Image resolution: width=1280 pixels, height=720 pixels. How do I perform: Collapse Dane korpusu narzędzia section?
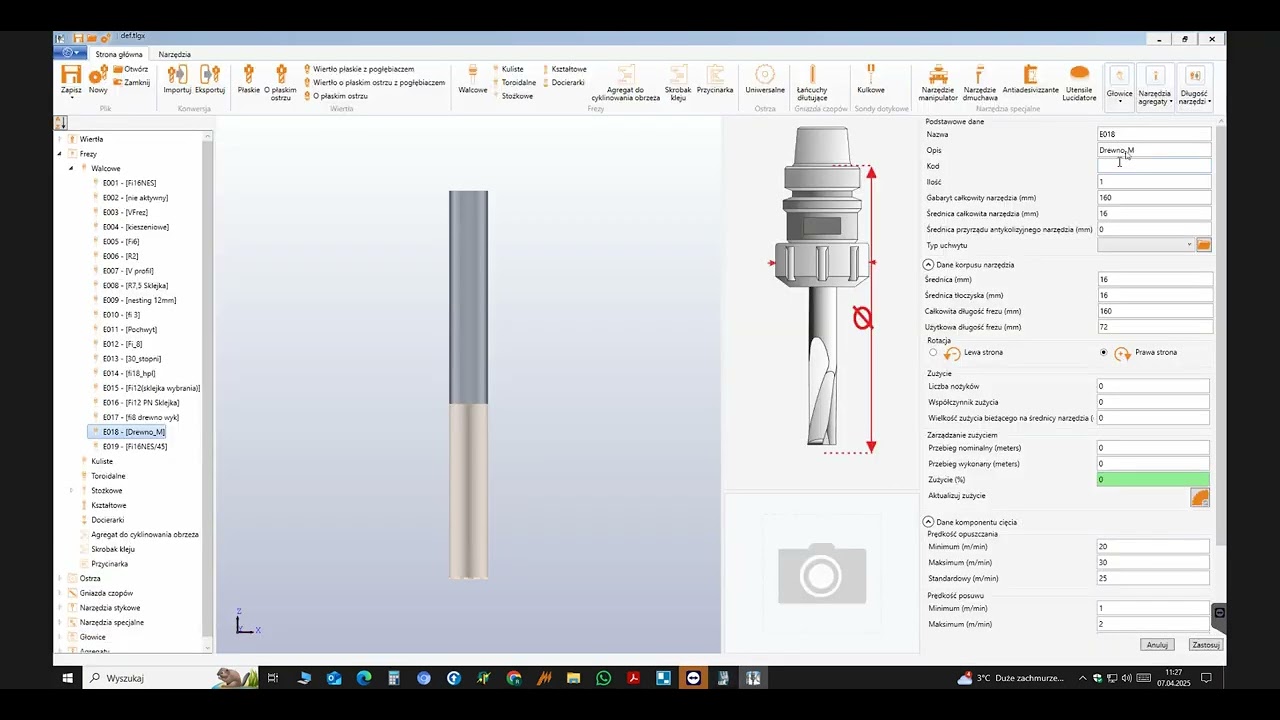coord(928,265)
